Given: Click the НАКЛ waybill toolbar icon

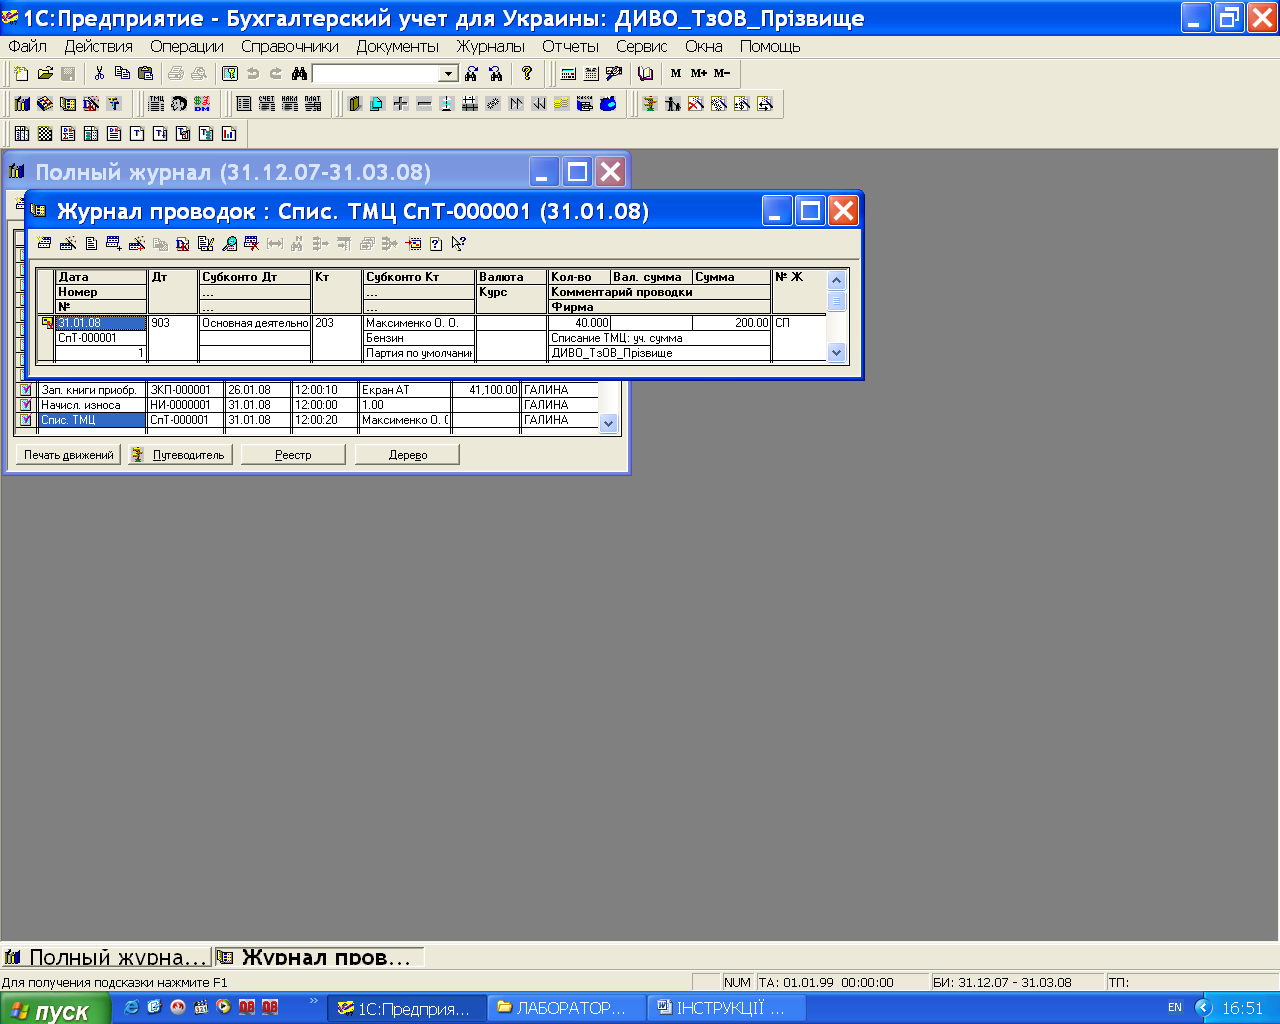Looking at the screenshot, I should (x=290, y=103).
